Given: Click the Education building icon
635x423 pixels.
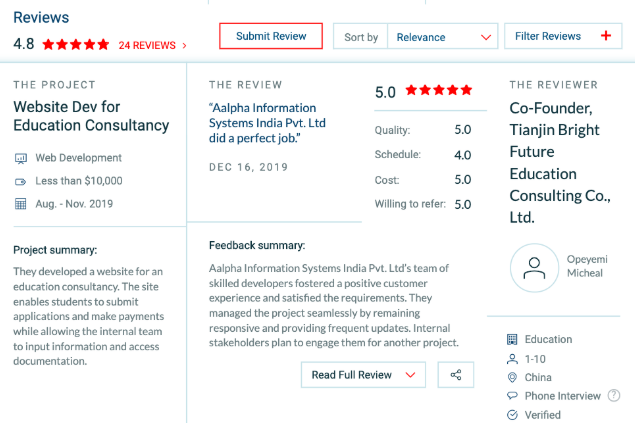Looking at the screenshot, I should [513, 340].
